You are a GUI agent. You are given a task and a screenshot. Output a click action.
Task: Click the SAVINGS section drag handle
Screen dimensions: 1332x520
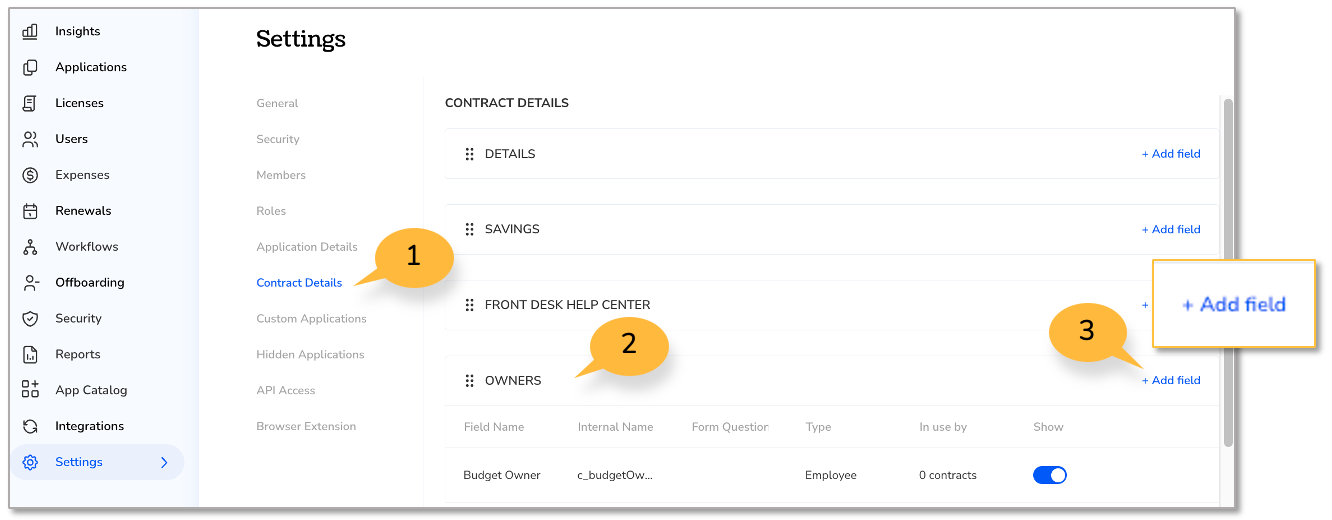point(469,229)
